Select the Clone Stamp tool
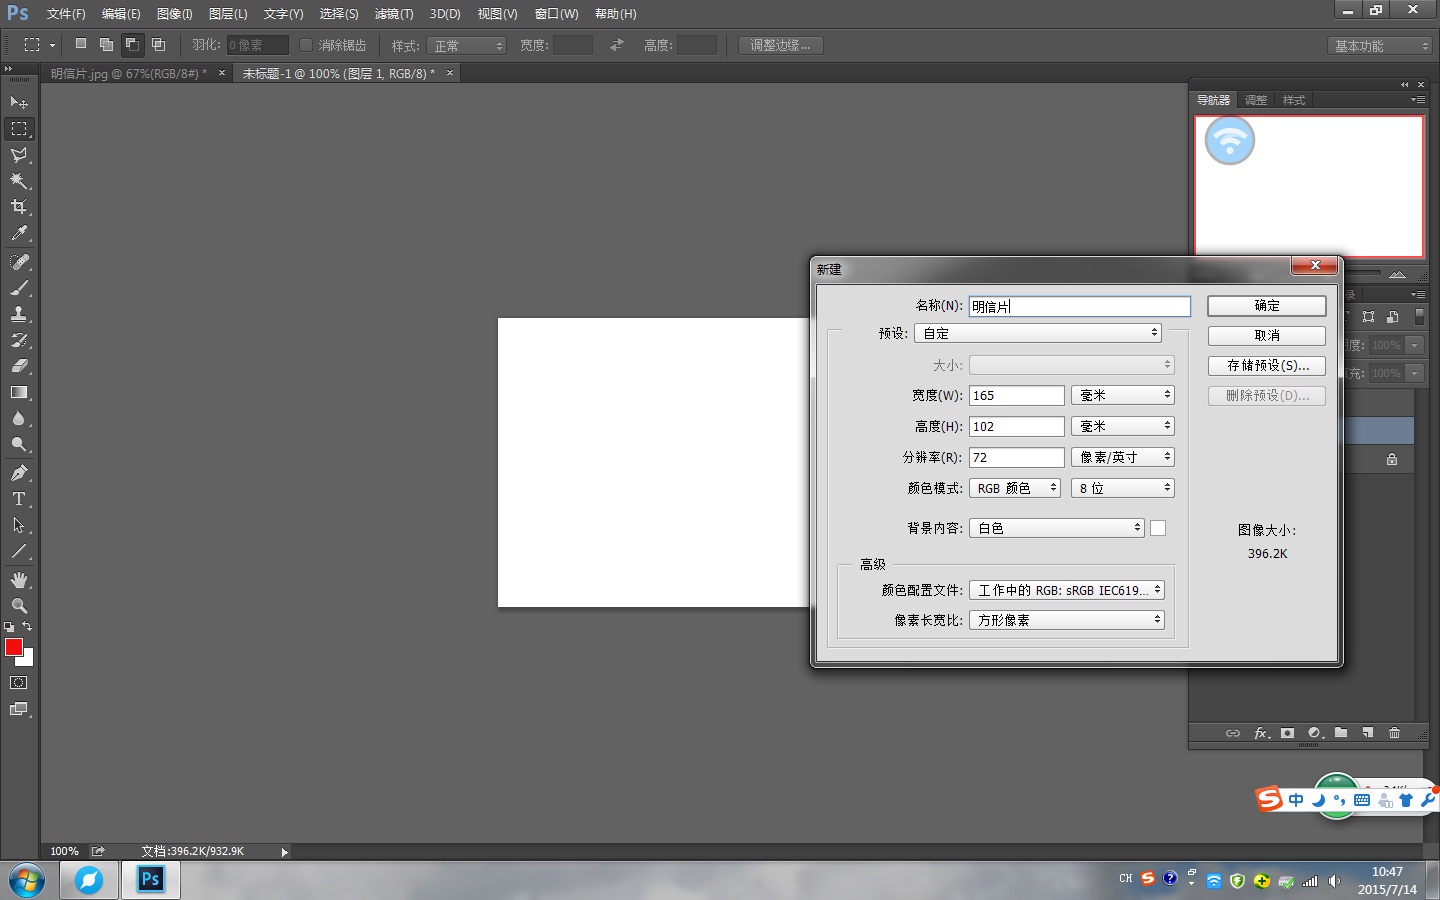This screenshot has height=900, width=1440. click(19, 314)
